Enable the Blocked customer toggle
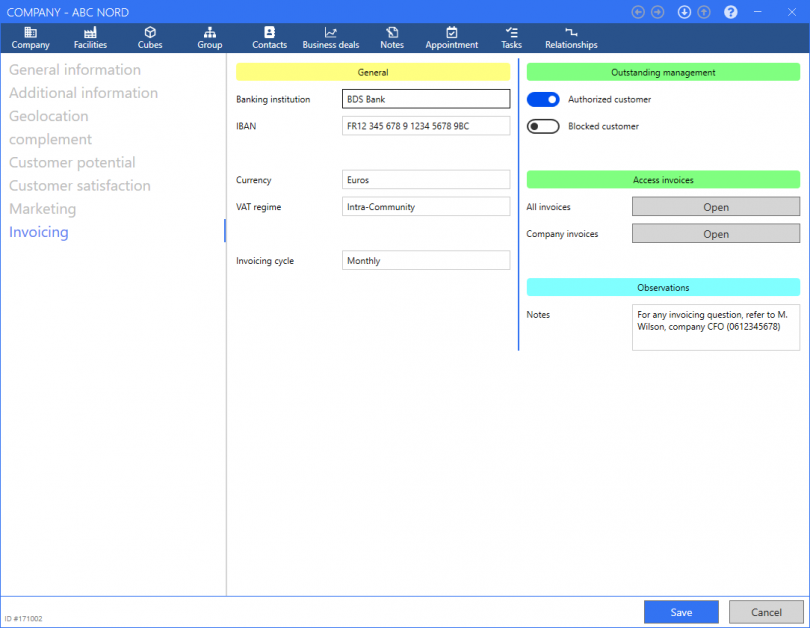The width and height of the screenshot is (810, 628). 543,126
